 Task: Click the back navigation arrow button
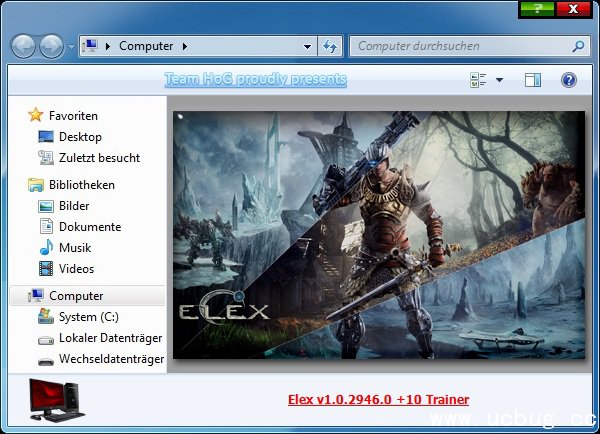coord(24,46)
